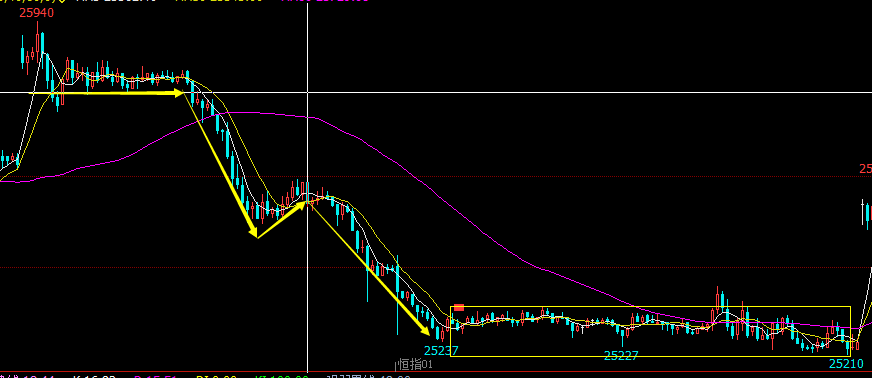Click the 25940 high price label
Image resolution: width=872 pixels, height=378 pixels.
point(37,12)
